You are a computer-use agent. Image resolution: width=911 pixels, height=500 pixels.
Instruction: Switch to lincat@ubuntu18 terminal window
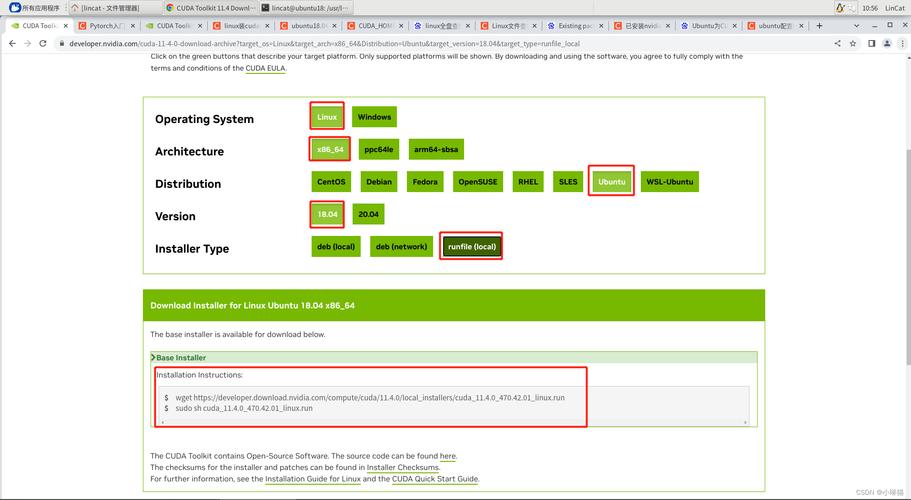(305, 8)
